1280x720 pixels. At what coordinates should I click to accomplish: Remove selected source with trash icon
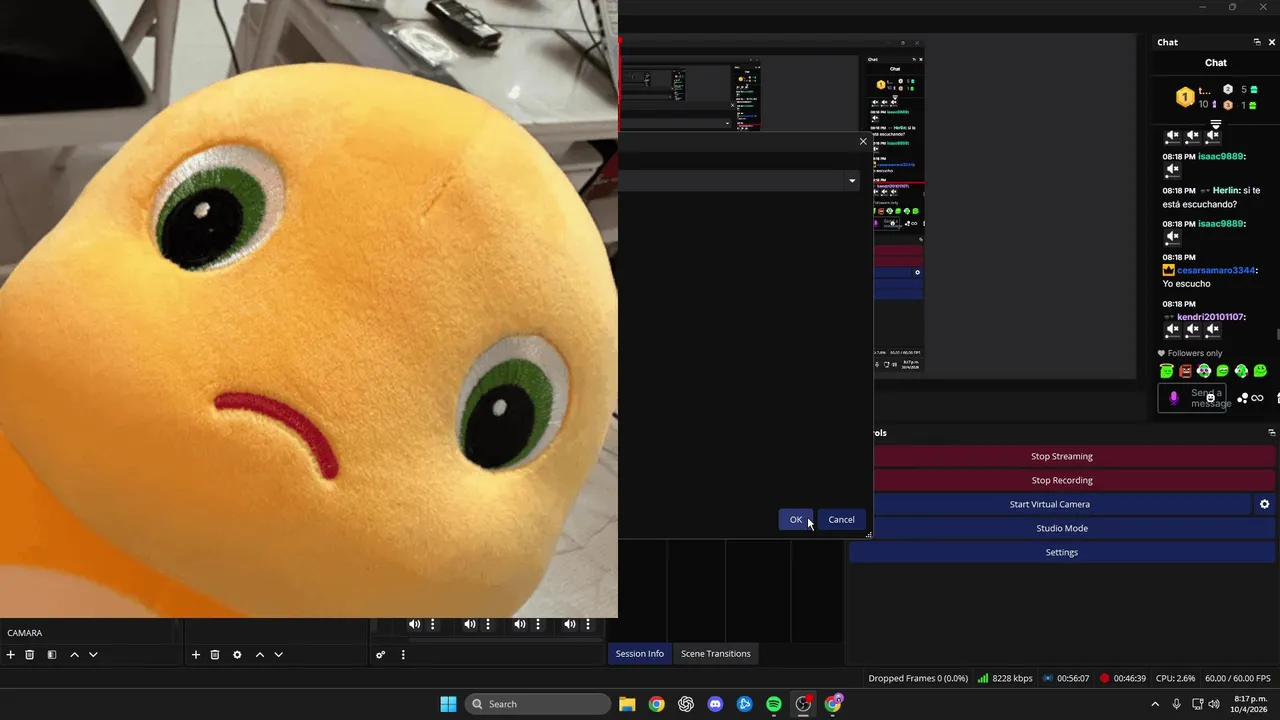point(215,655)
